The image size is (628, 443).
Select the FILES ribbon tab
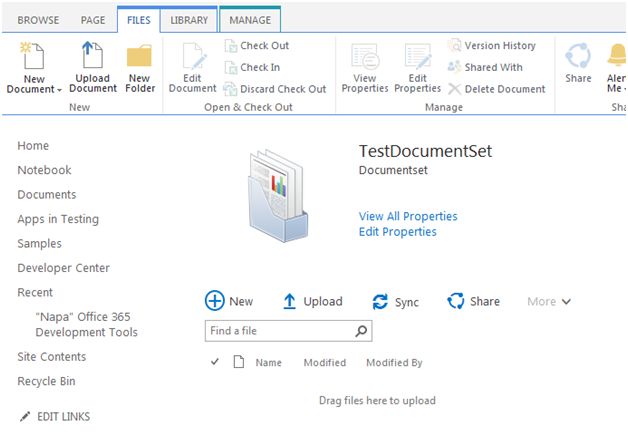[x=139, y=20]
